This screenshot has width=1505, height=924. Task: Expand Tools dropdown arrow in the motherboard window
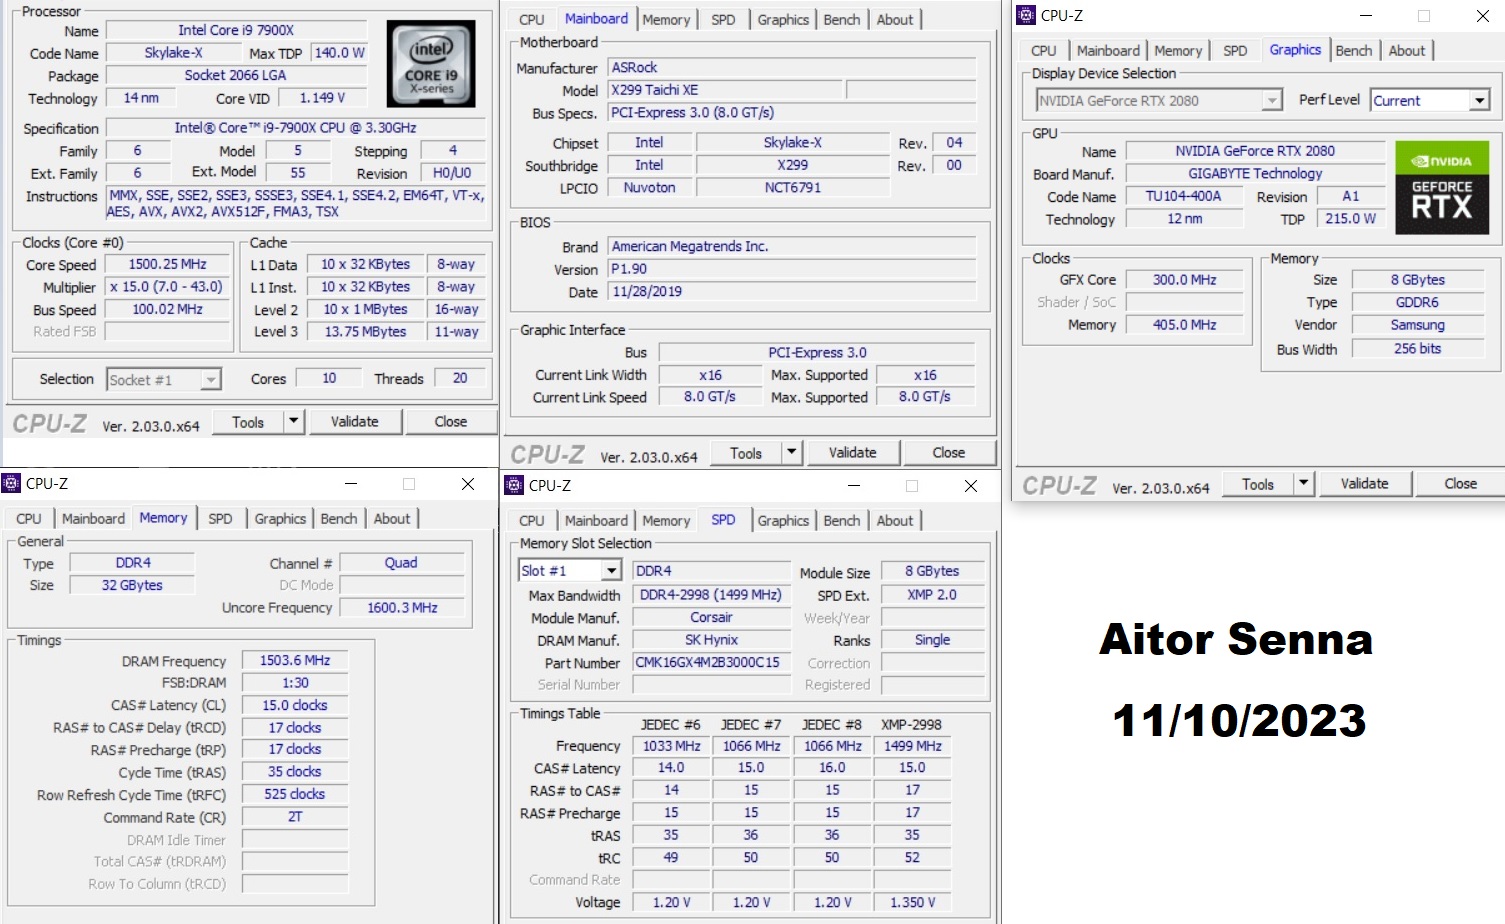792,453
